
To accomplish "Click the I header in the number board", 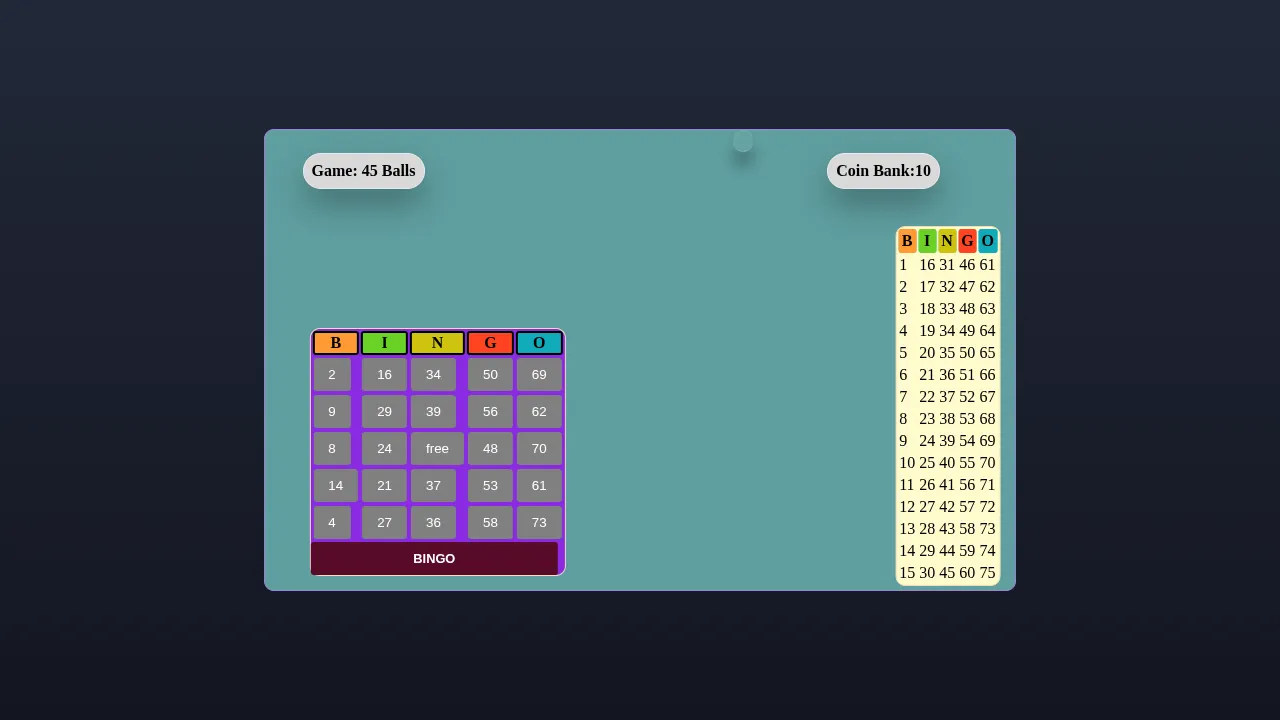I will (x=927, y=241).
